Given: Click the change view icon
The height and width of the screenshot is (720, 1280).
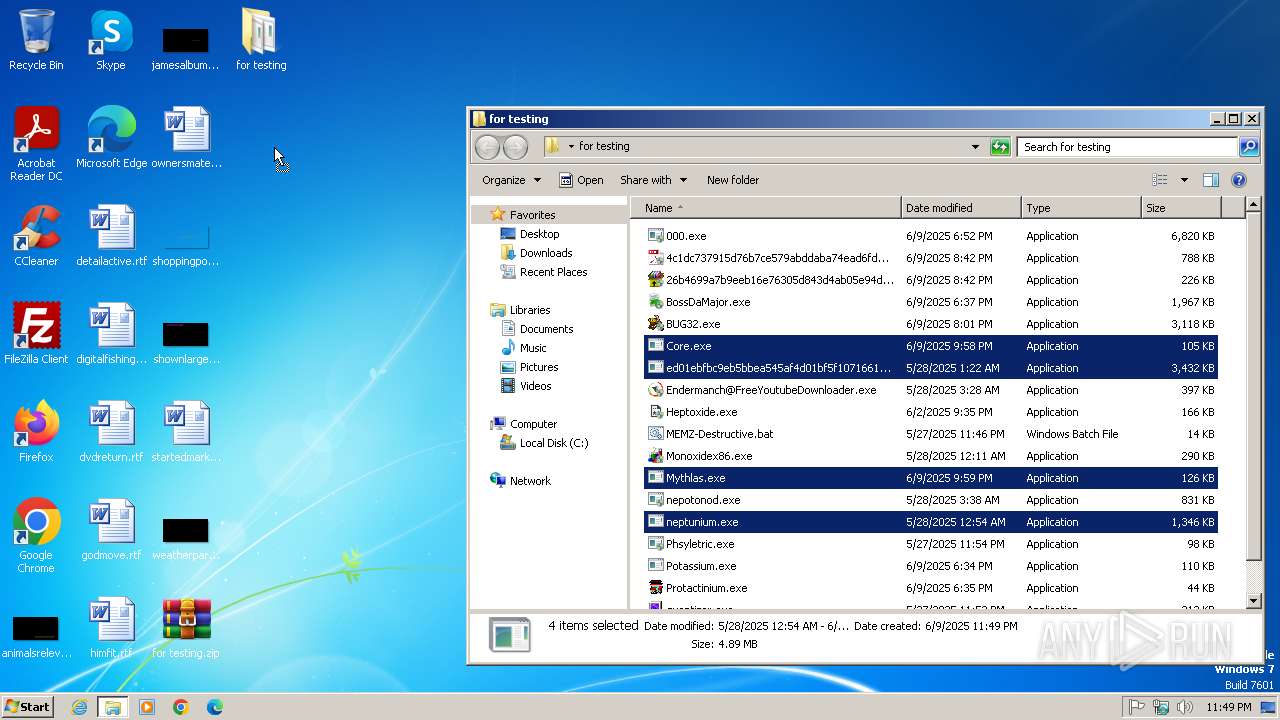Looking at the screenshot, I should click(1160, 180).
